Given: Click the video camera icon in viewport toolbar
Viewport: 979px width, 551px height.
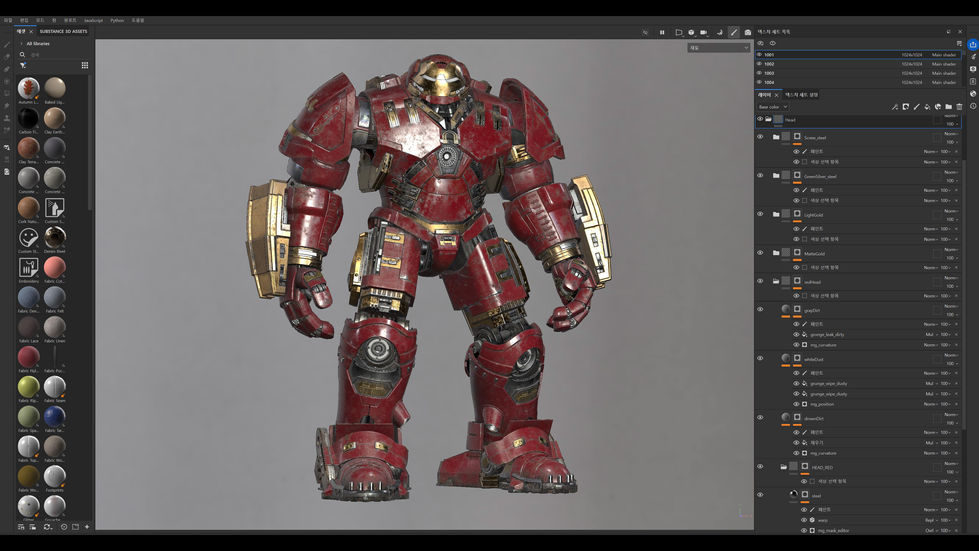Looking at the screenshot, I should (x=704, y=32).
